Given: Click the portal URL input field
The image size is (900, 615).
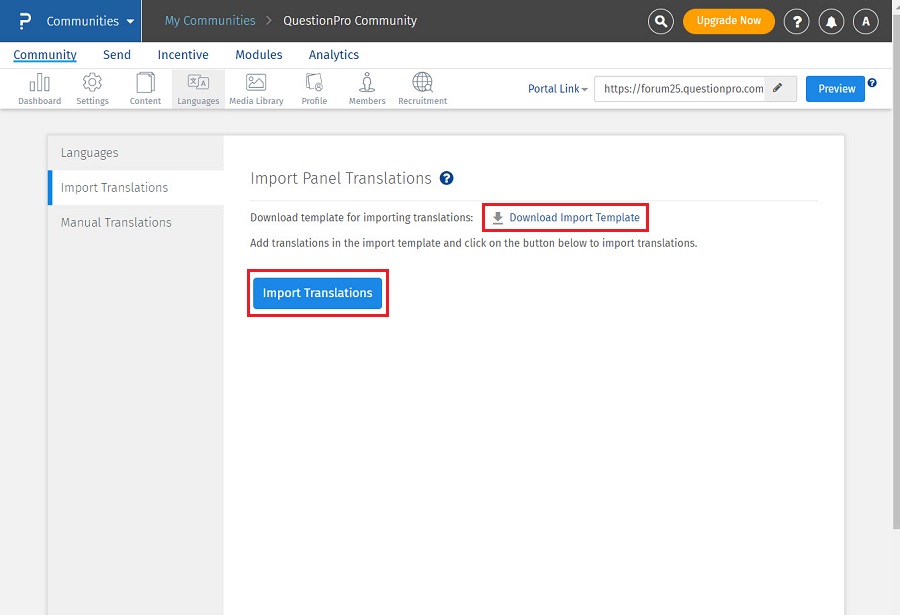Looking at the screenshot, I should coord(680,89).
